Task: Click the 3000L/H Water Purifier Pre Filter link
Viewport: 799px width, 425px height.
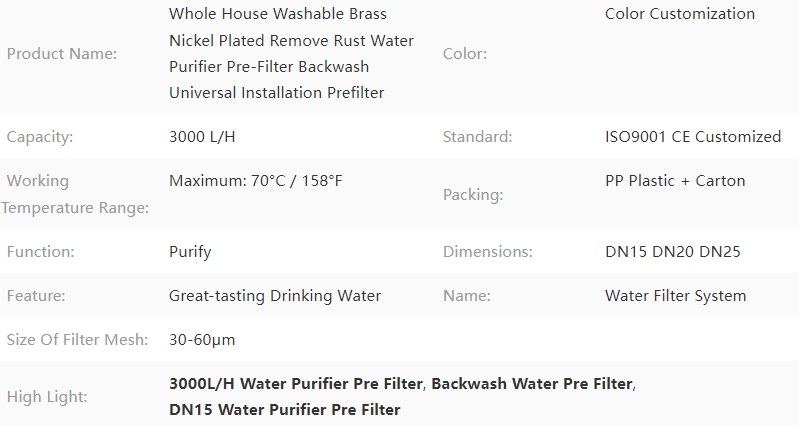Action: tap(296, 384)
